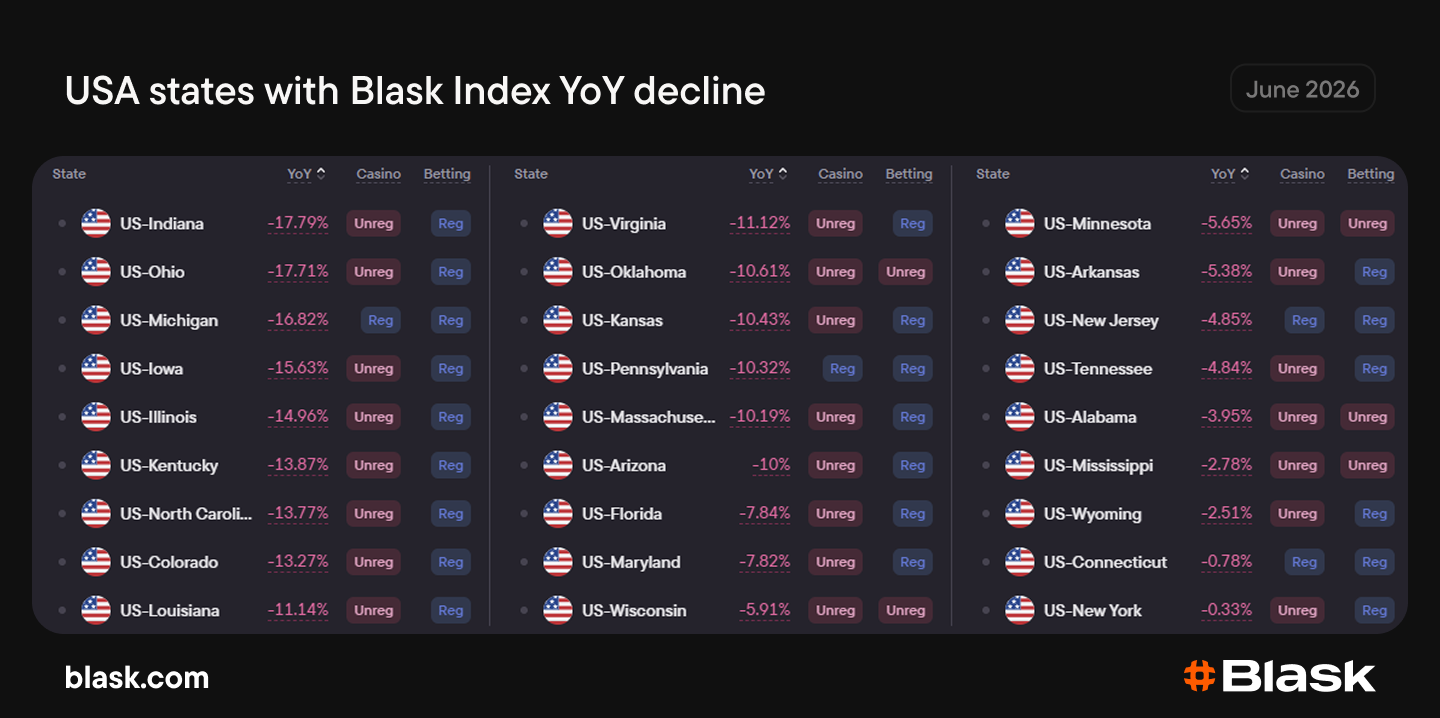The image size is (1440, 718).
Task: Click the US-Minnesota flag icon
Action: click(1020, 223)
